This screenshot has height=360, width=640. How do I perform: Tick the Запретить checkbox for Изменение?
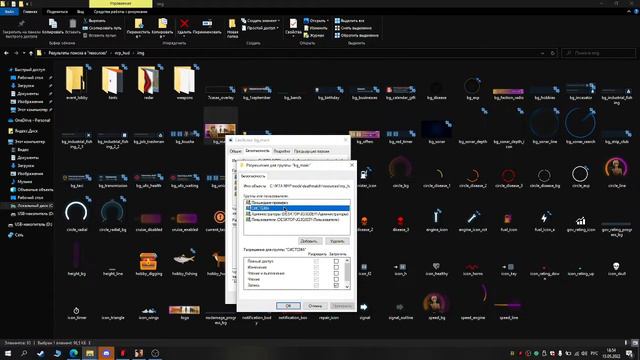tap(336, 267)
